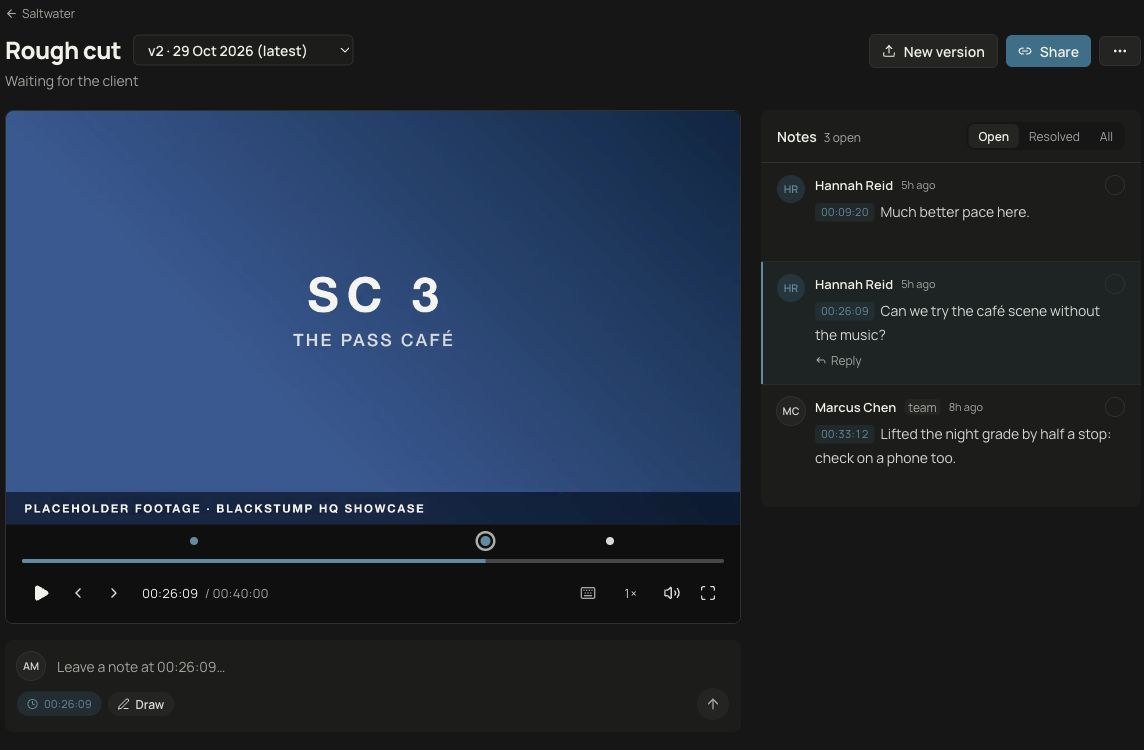Focus the 'Leave a note' input field
Image resolution: width=1144 pixels, height=750 pixels.
(x=394, y=667)
